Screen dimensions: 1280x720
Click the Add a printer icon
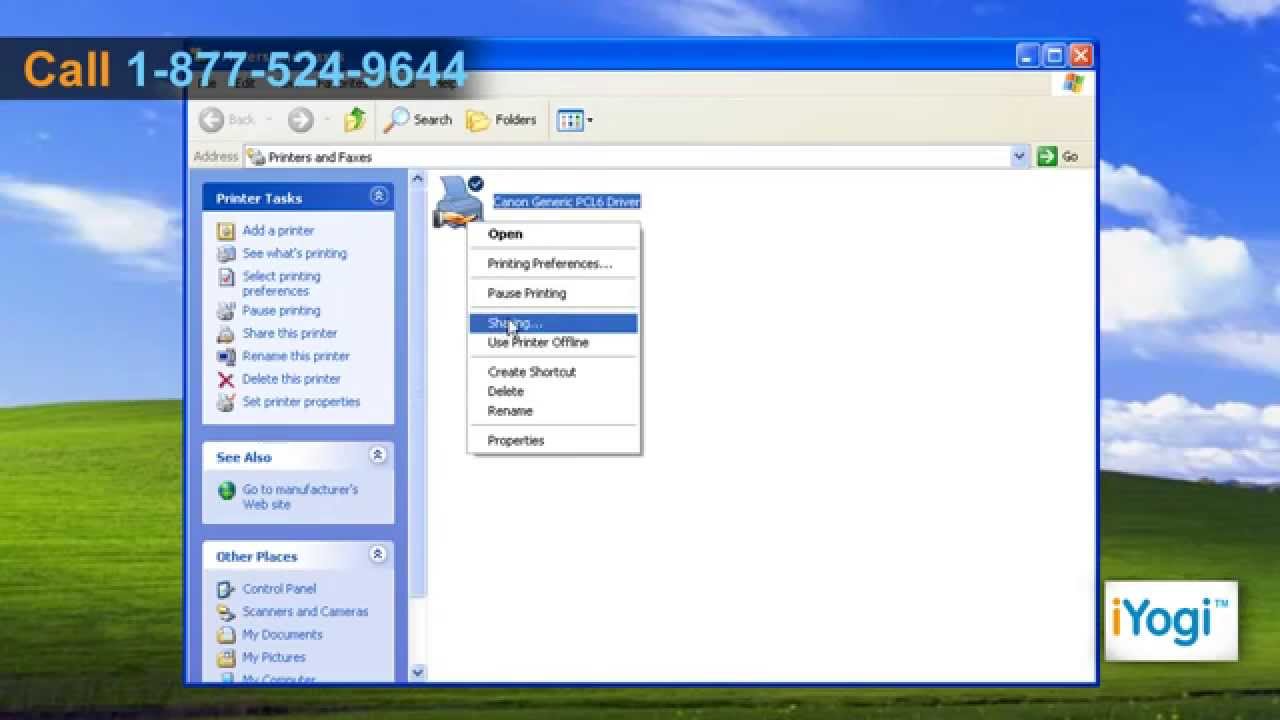tap(226, 231)
